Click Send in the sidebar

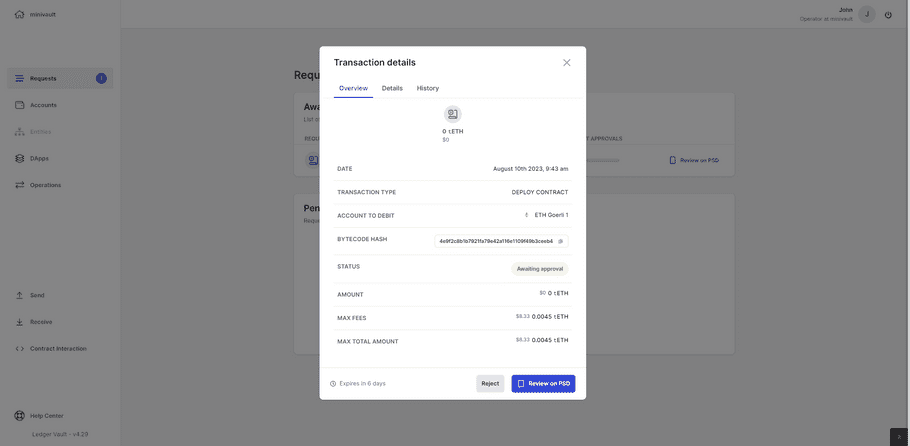(37, 295)
